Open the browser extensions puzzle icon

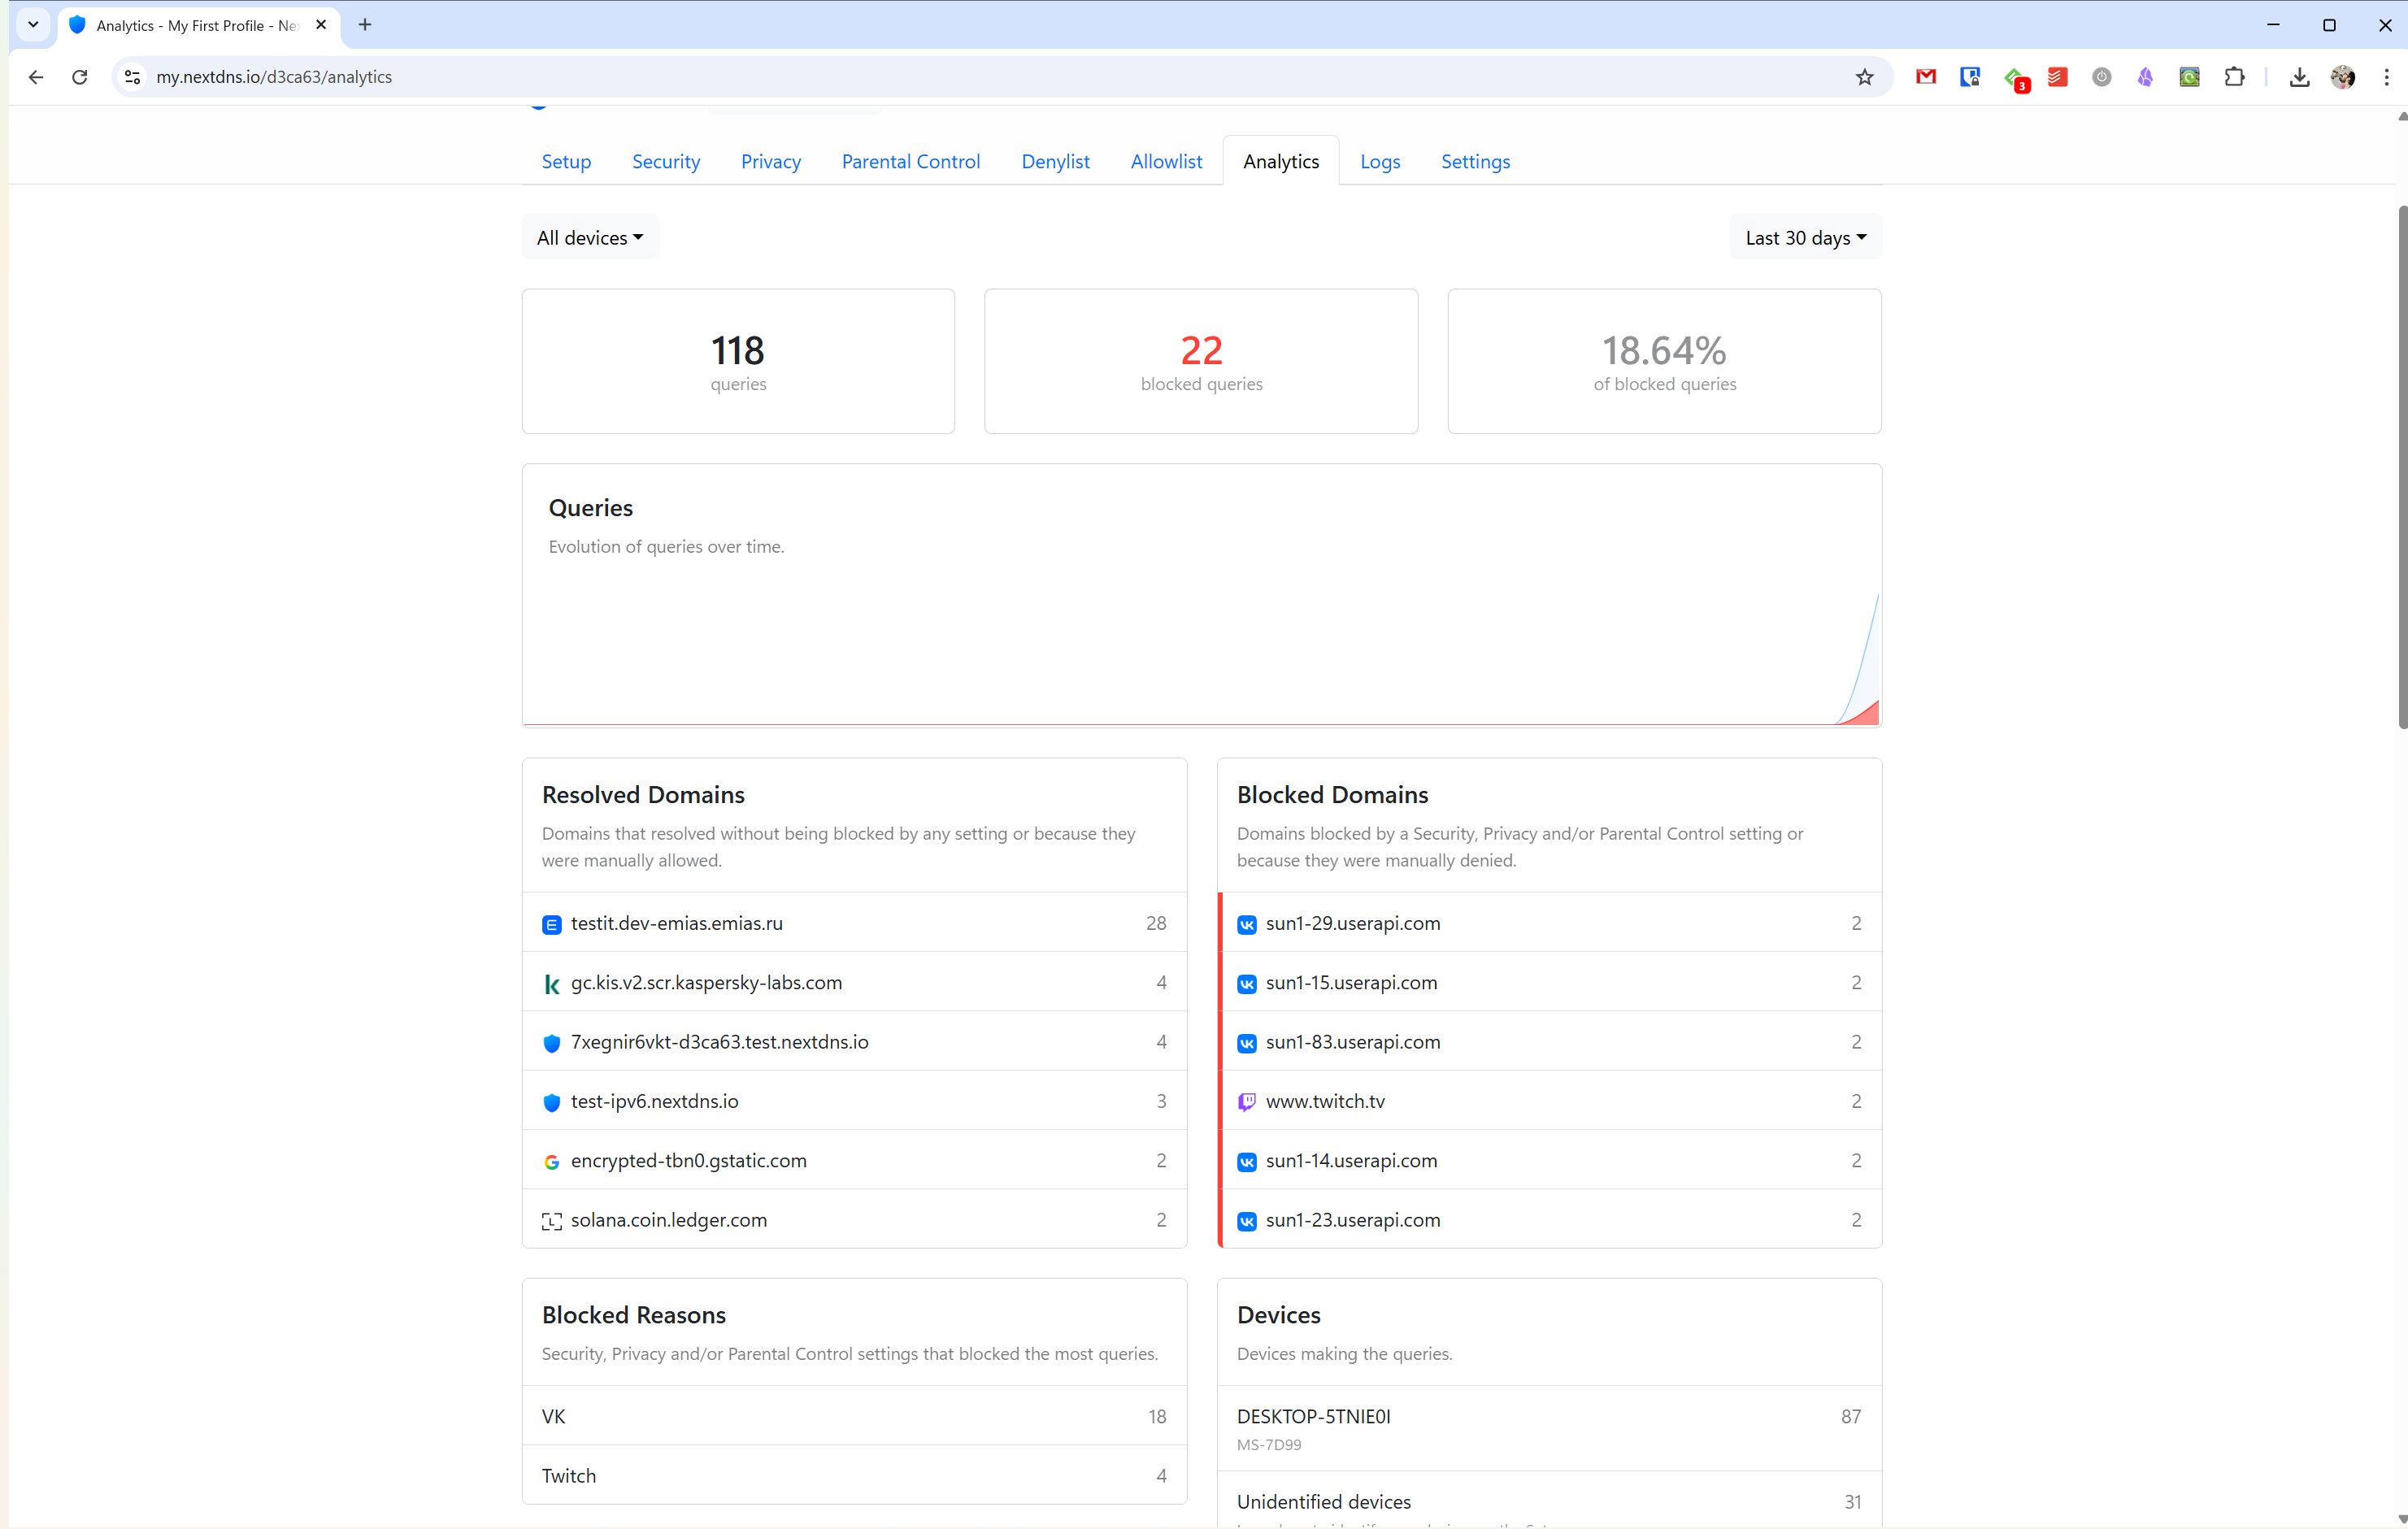point(2234,77)
